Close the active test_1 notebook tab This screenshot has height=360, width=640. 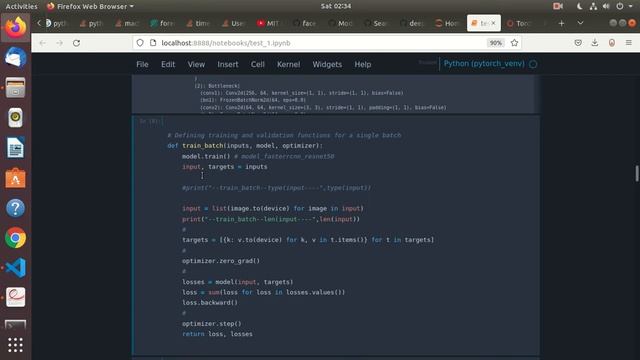[493, 23]
